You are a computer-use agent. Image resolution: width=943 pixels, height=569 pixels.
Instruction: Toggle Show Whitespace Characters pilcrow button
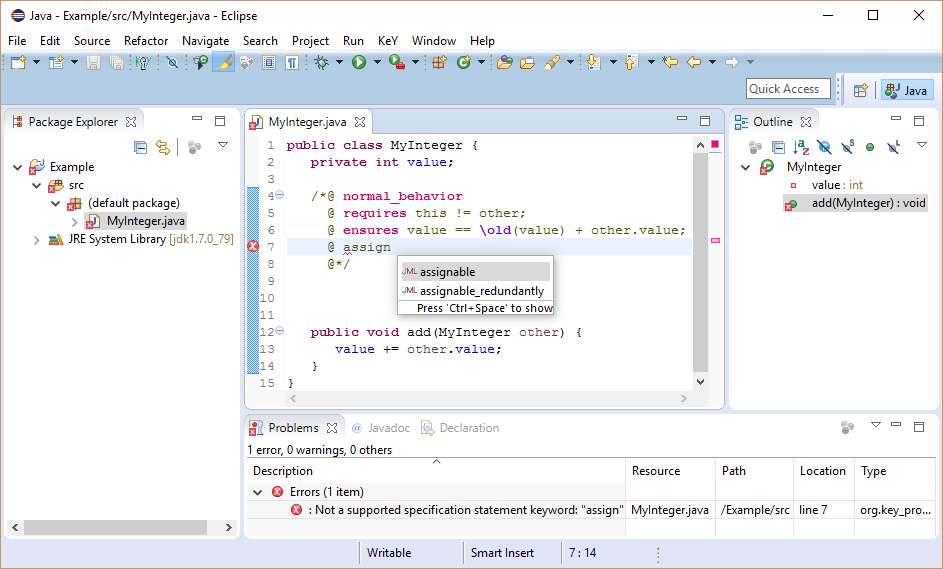(x=292, y=62)
